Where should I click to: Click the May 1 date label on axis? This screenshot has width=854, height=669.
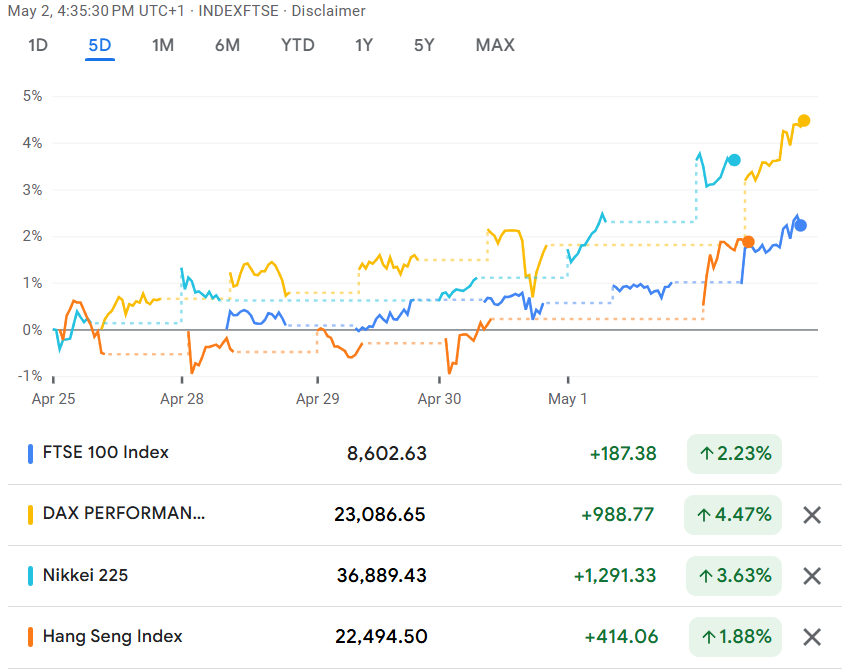pos(568,399)
